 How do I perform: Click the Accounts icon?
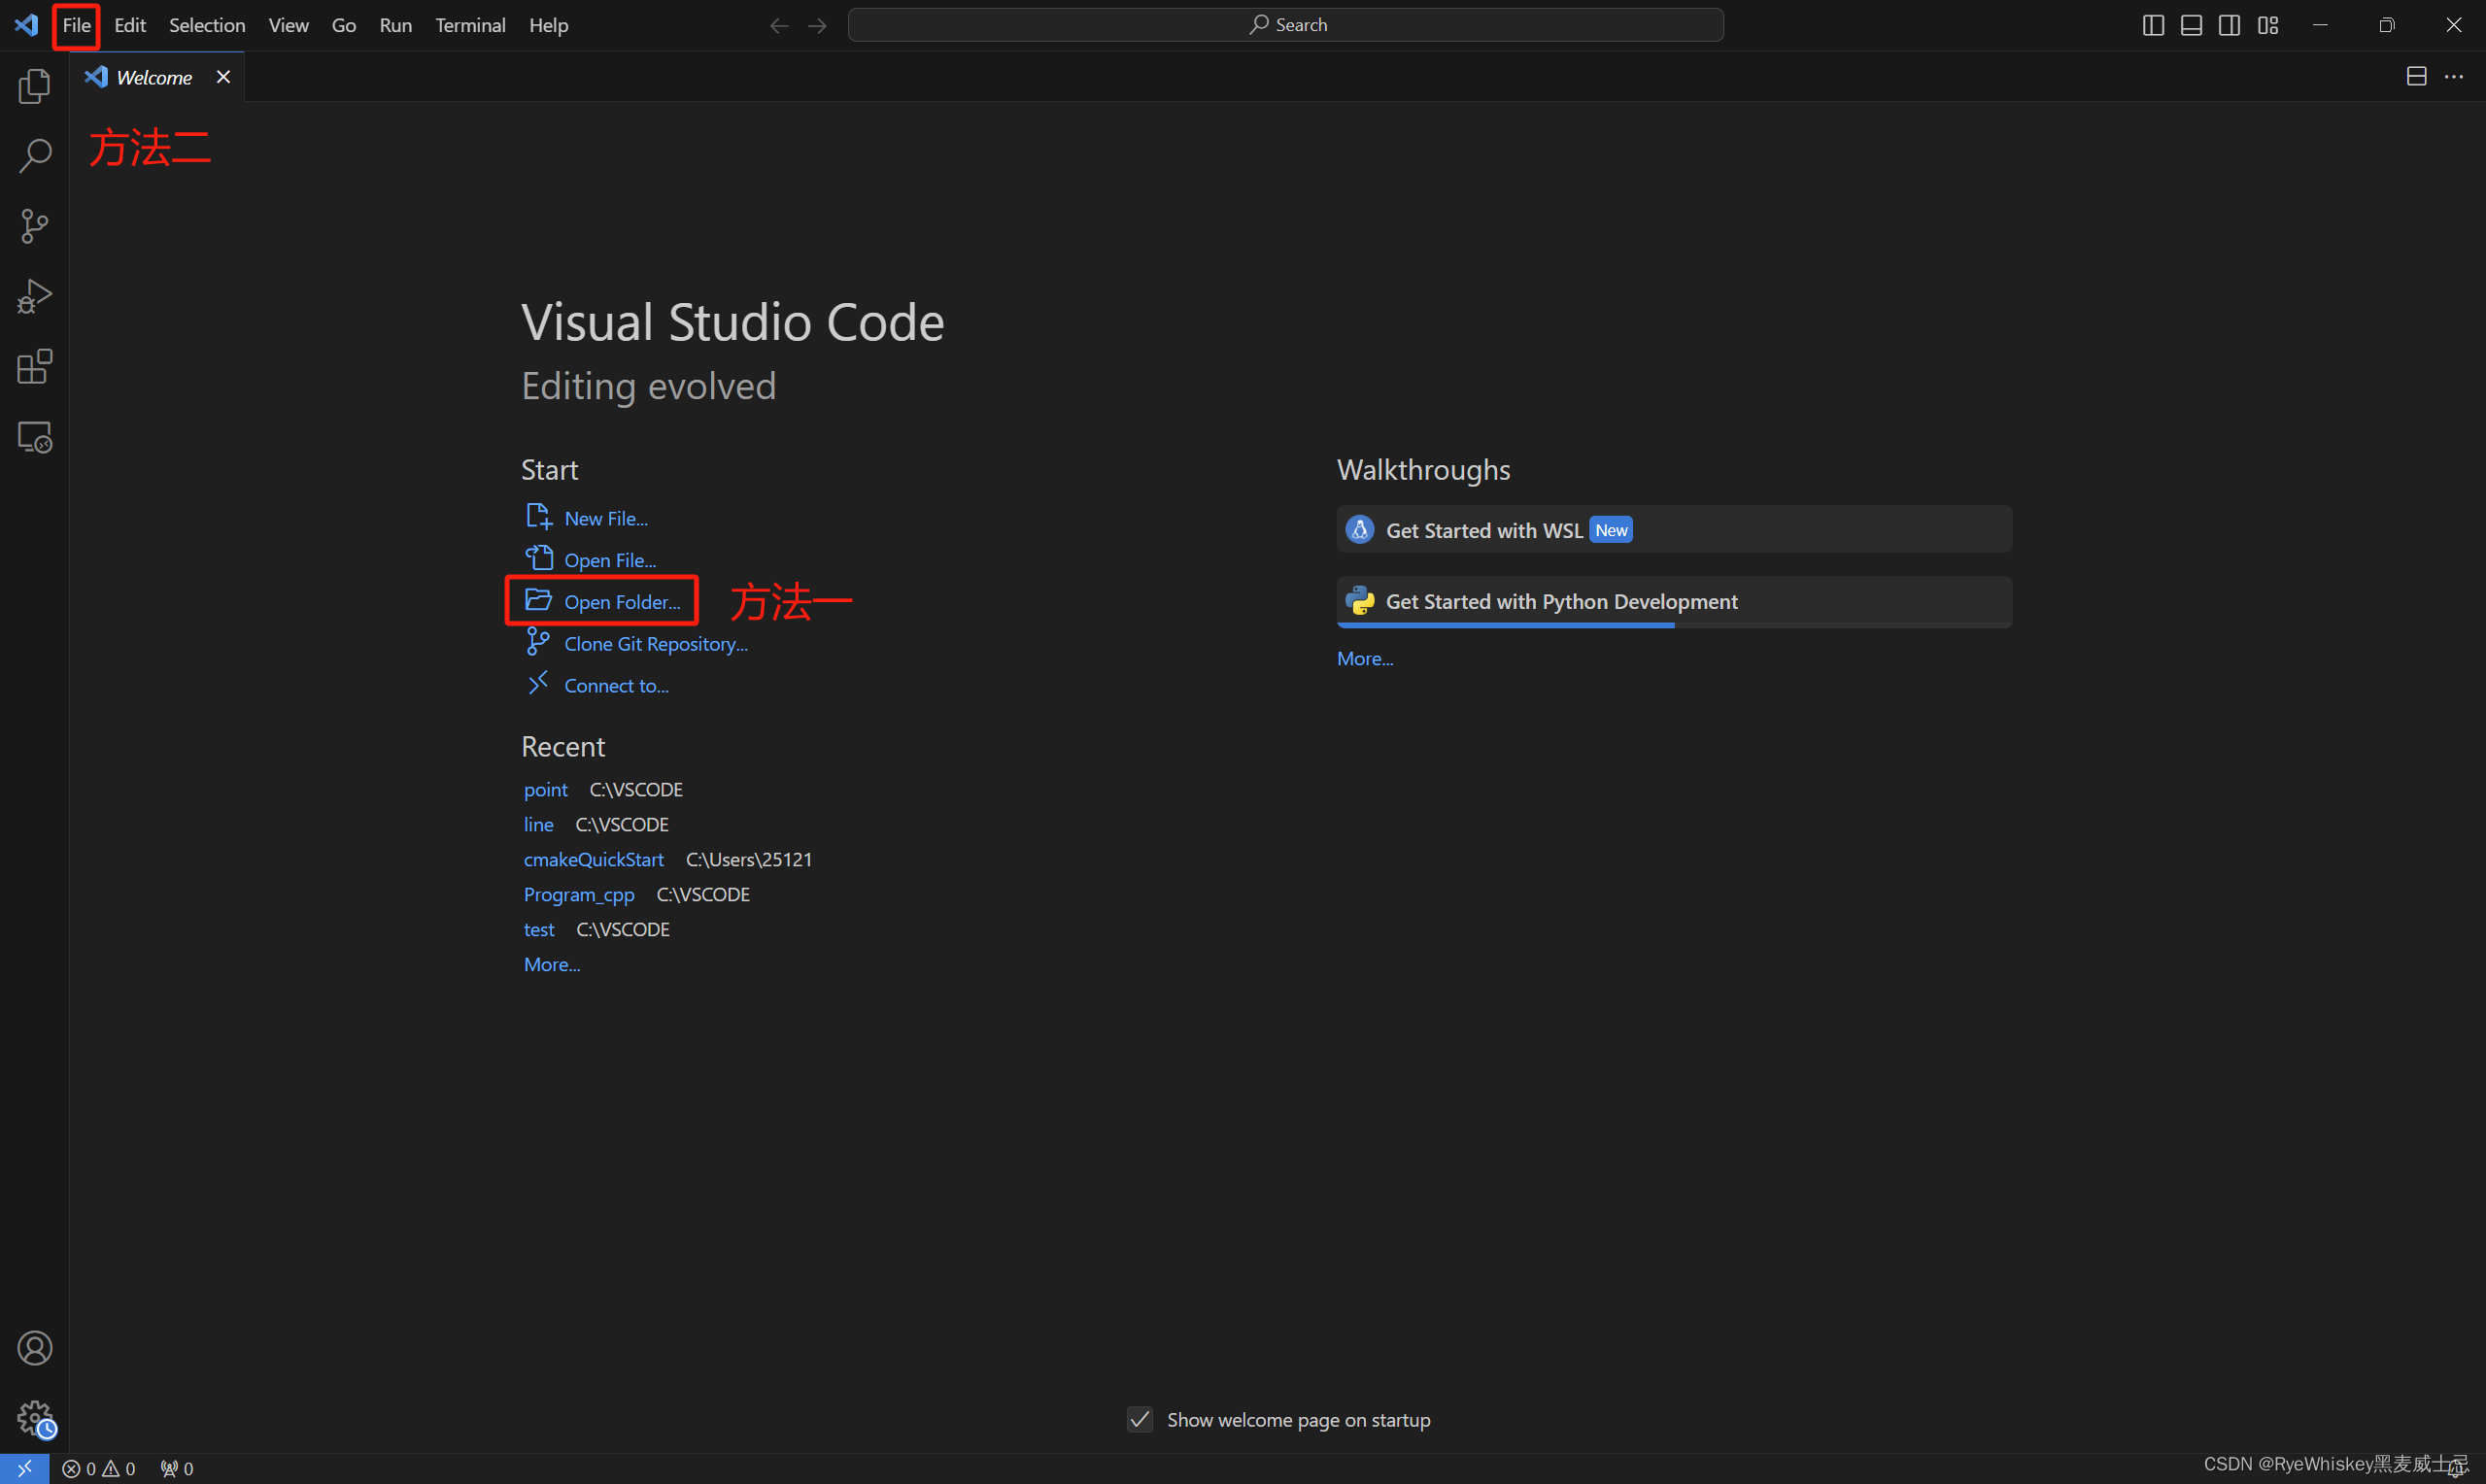pyautogui.click(x=35, y=1348)
